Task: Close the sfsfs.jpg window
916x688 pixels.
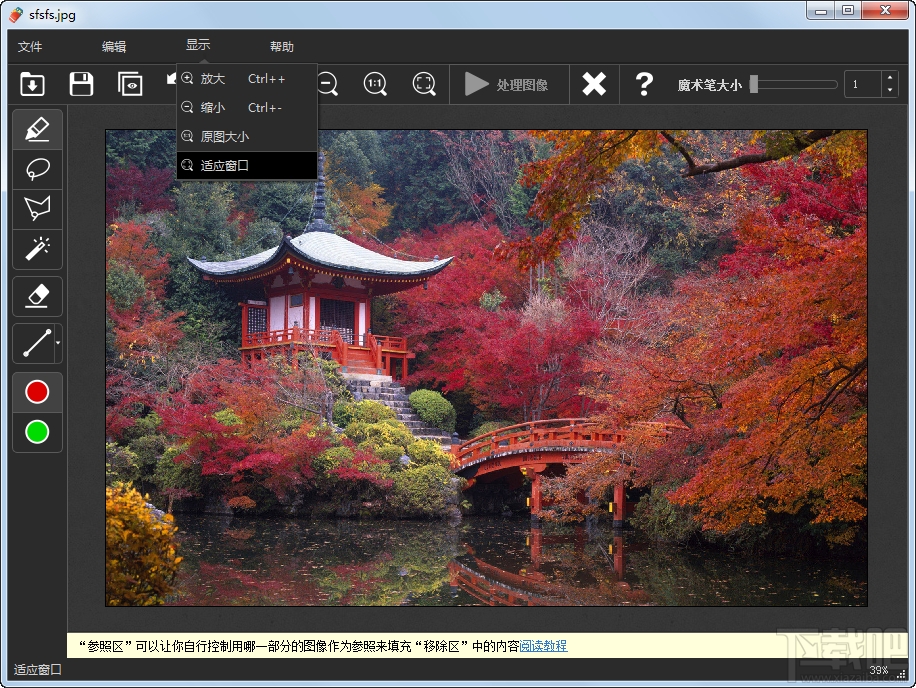Action: click(x=885, y=11)
